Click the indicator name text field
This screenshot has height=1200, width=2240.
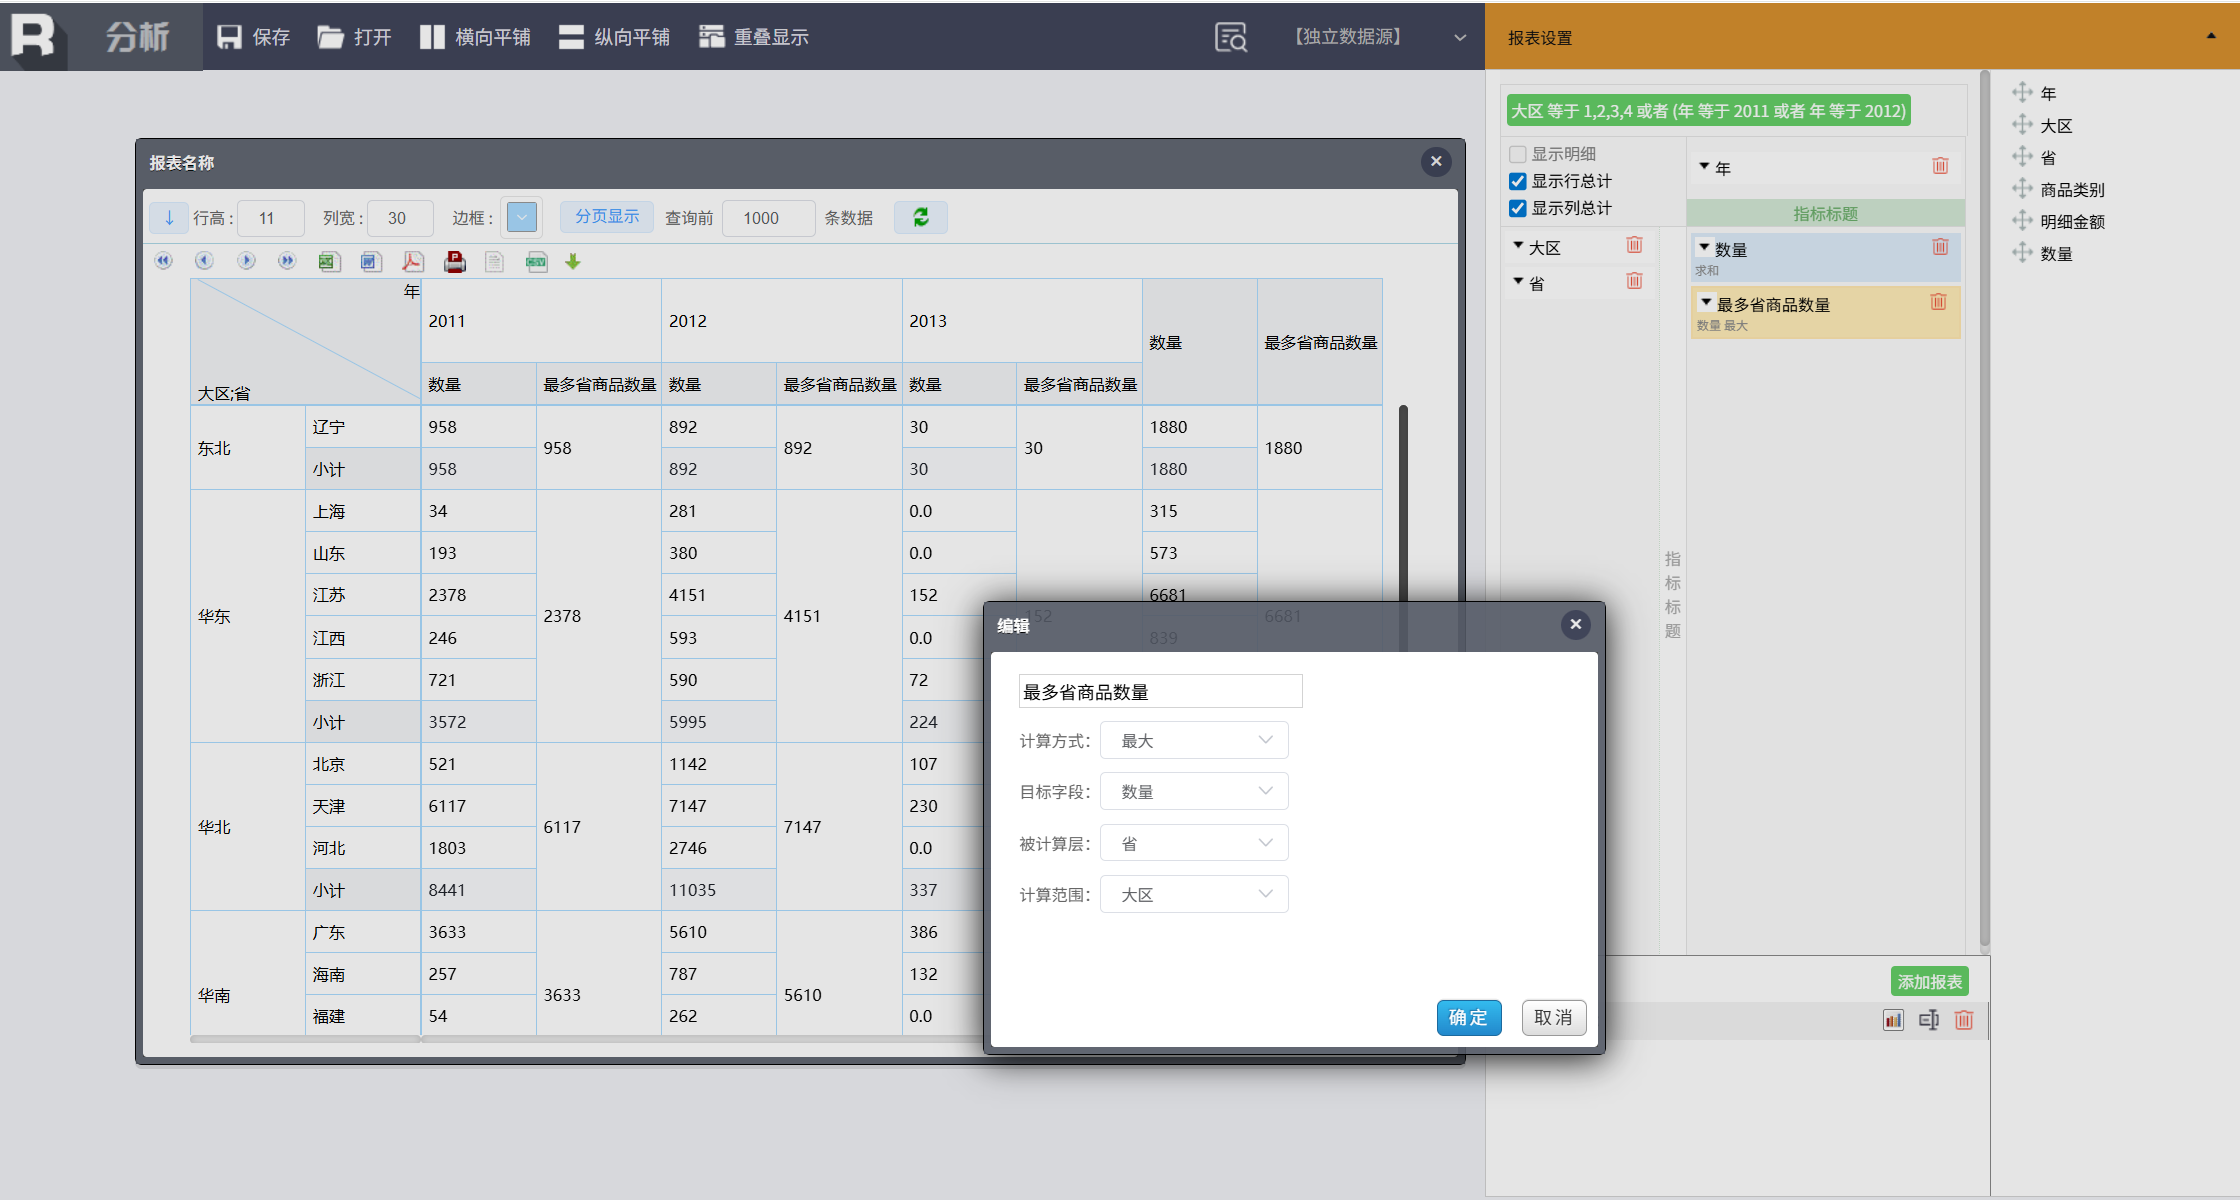click(x=1160, y=692)
